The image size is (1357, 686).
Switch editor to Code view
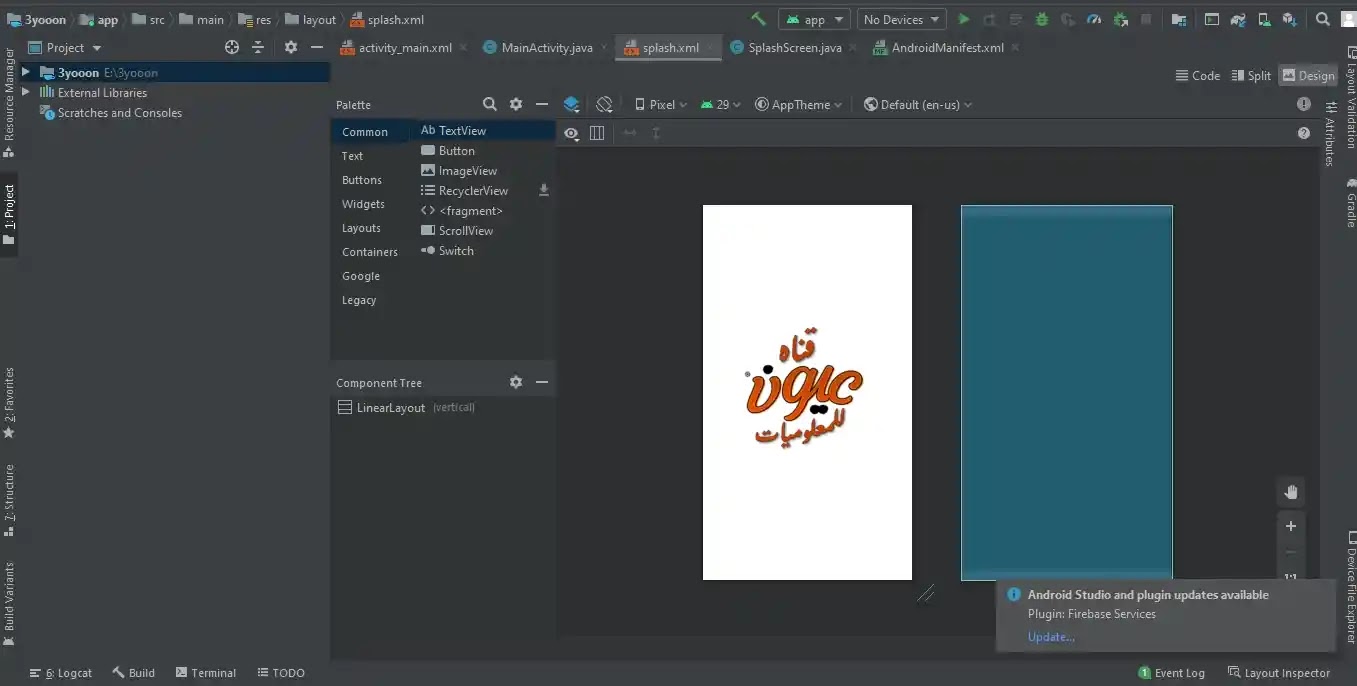pos(1197,76)
